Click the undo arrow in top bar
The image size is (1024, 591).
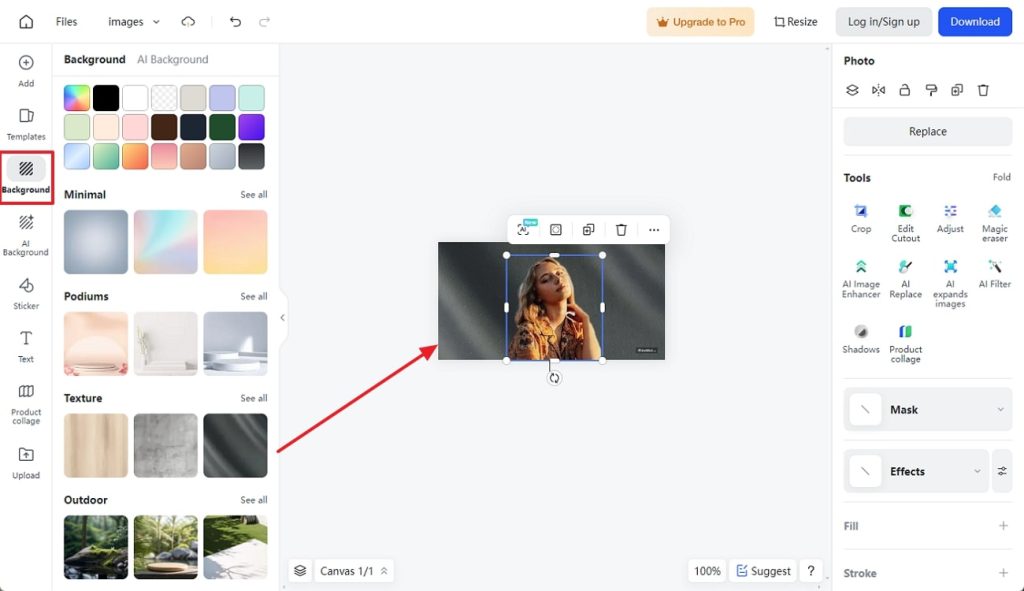tap(235, 22)
